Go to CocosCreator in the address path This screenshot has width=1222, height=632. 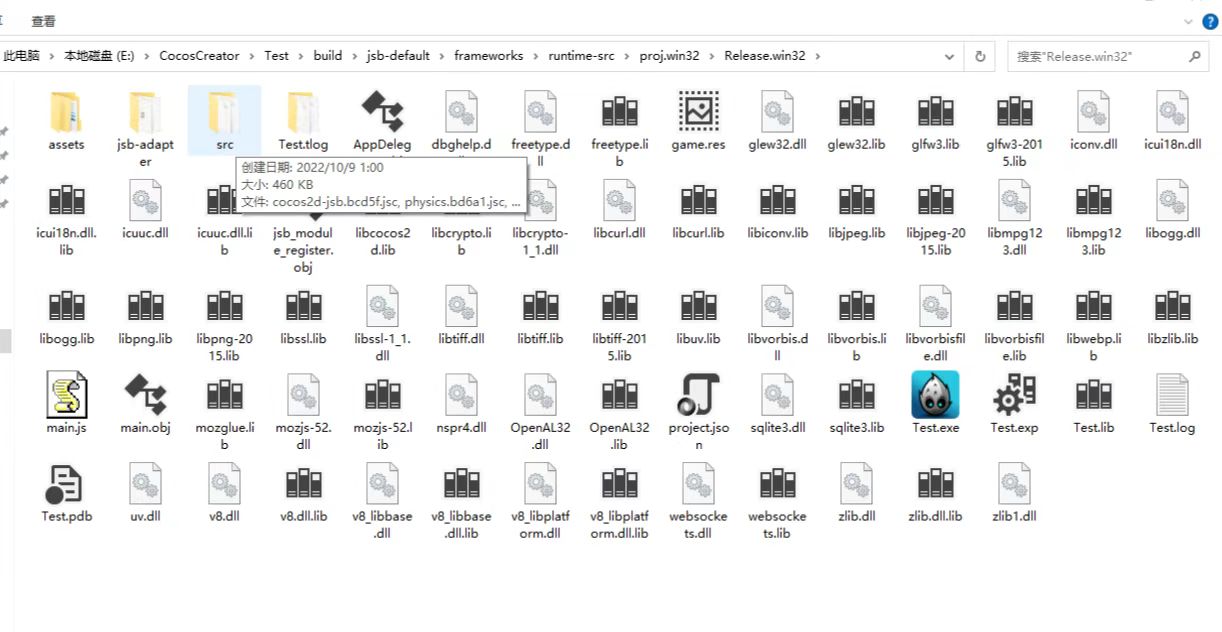point(199,56)
